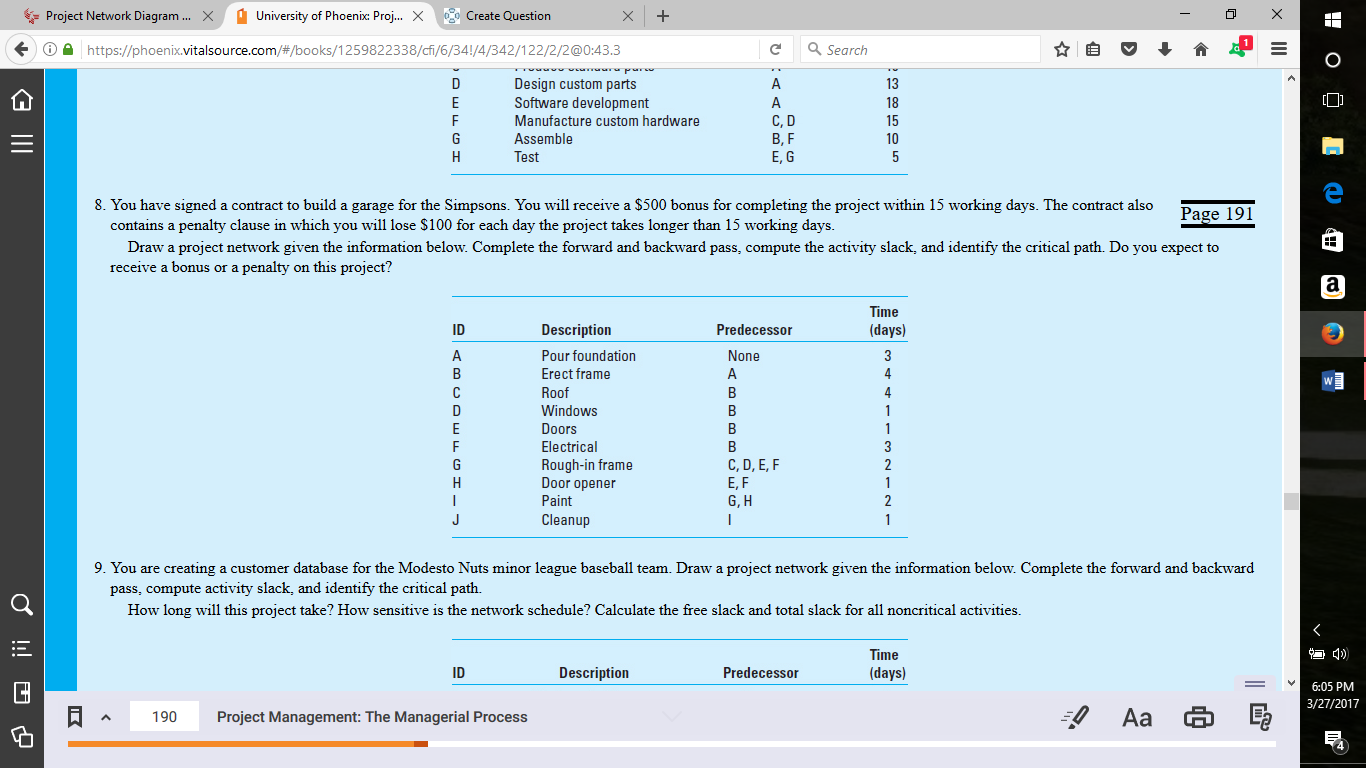
Task: Launch Microsoft Word from the taskbar
Action: pos(1331,380)
